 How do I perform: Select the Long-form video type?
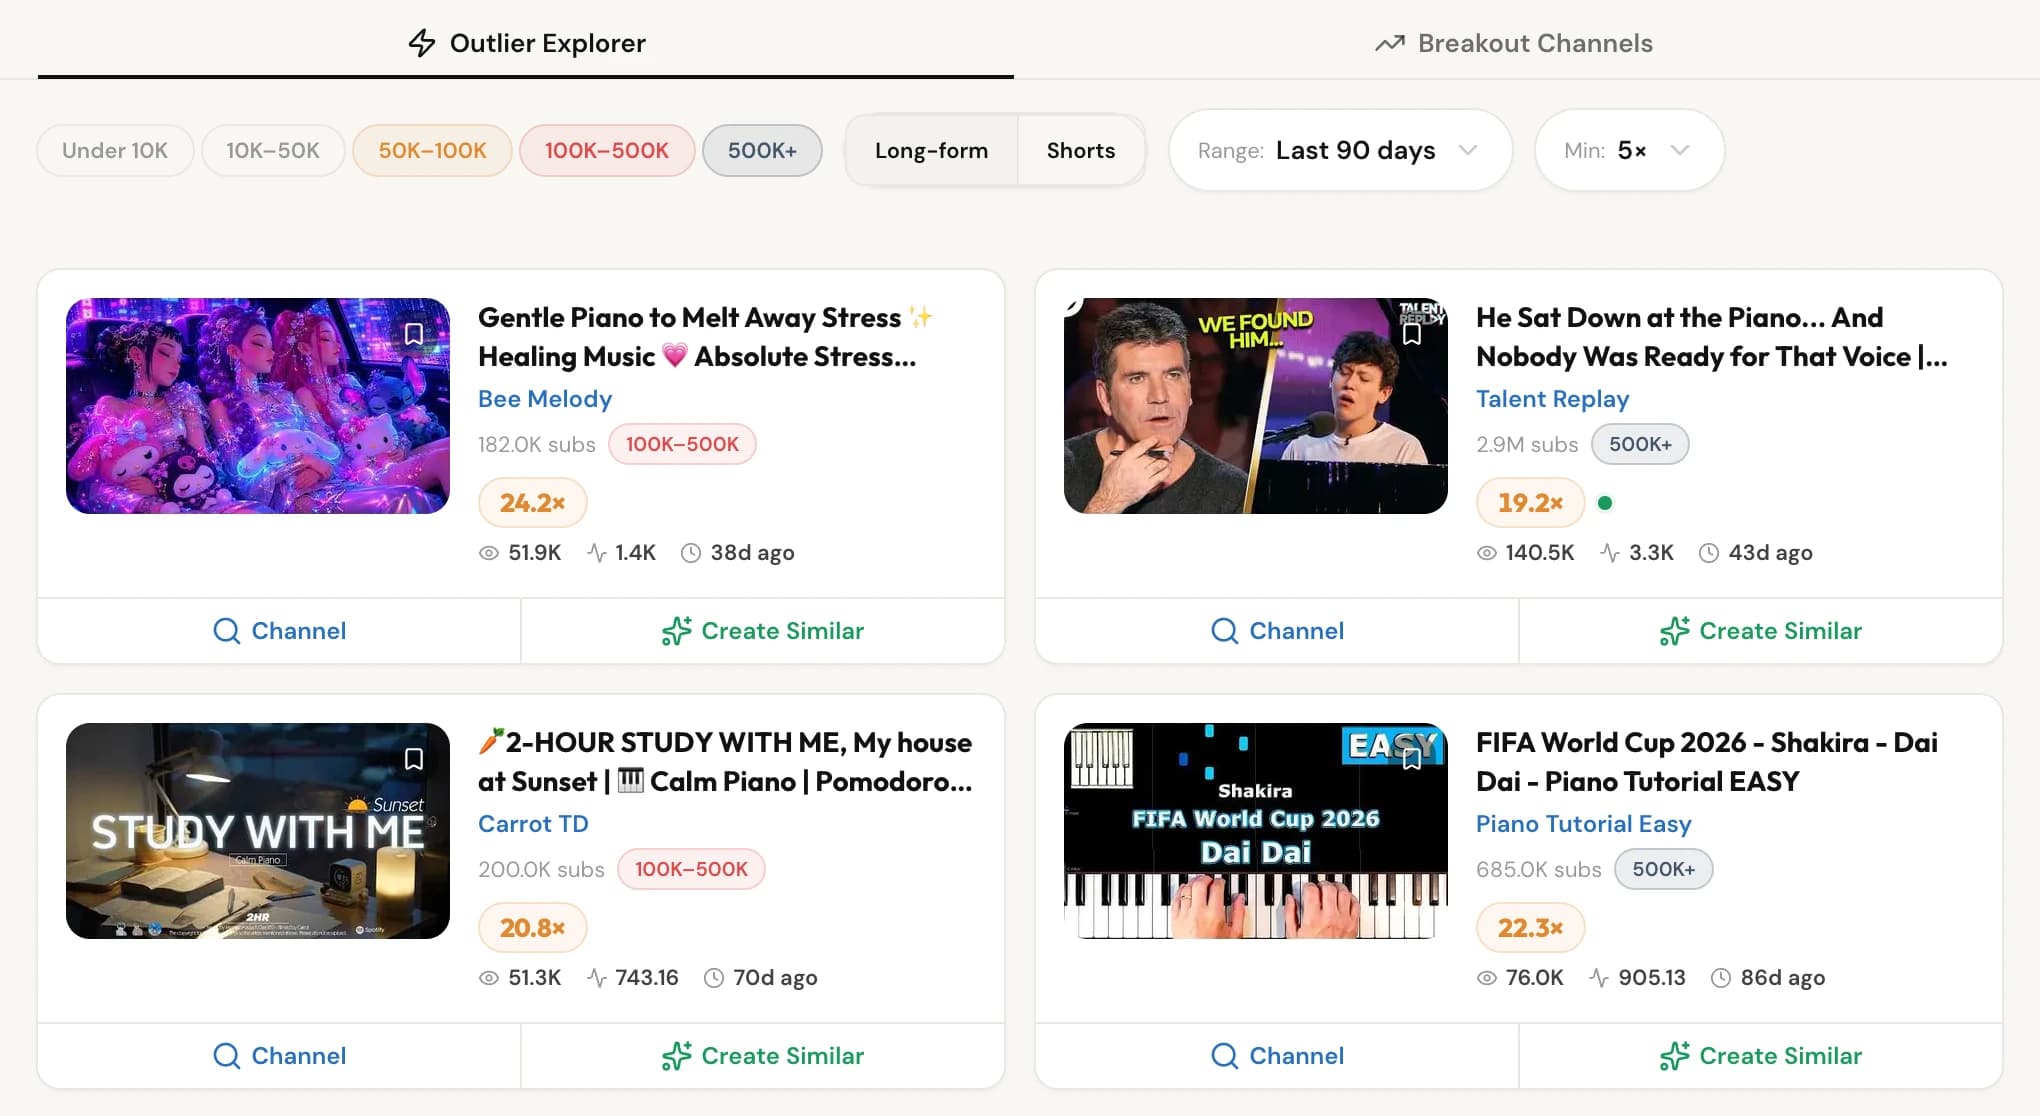point(931,150)
